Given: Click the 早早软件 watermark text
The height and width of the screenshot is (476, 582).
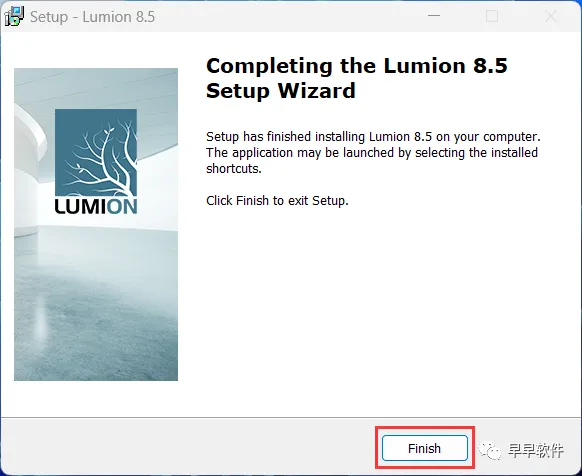Looking at the screenshot, I should pos(536,450).
